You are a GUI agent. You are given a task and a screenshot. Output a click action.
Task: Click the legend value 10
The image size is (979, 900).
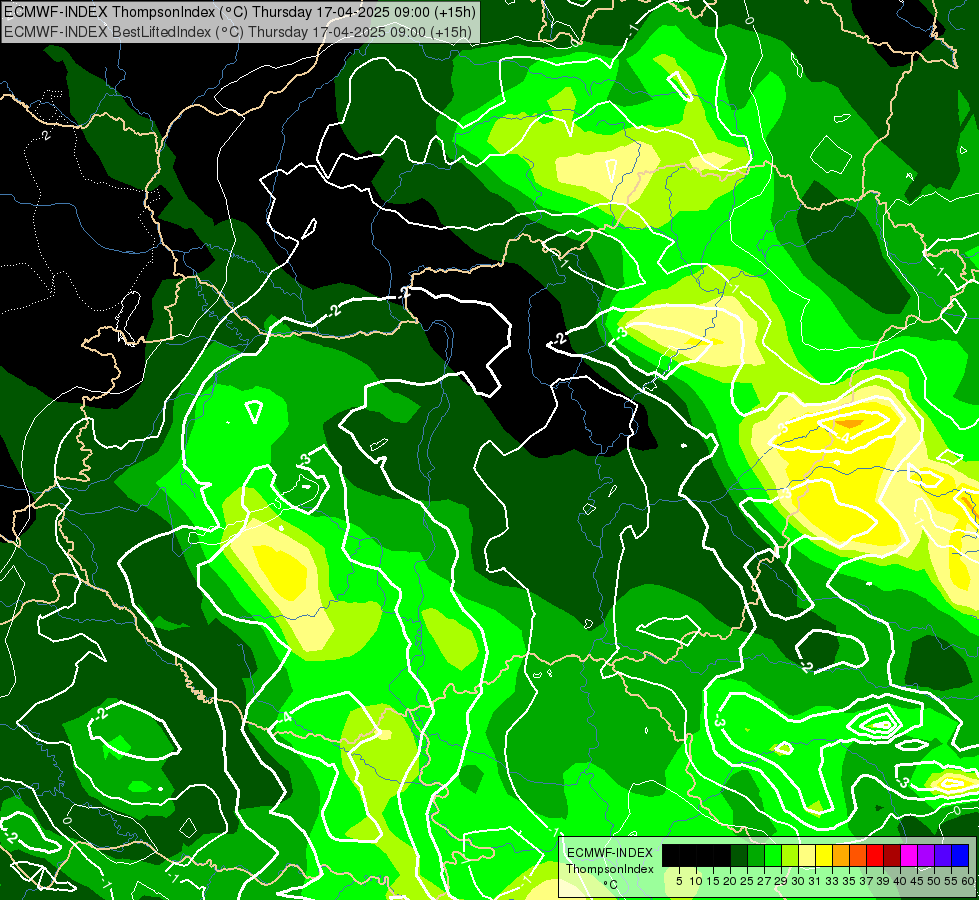point(696,881)
